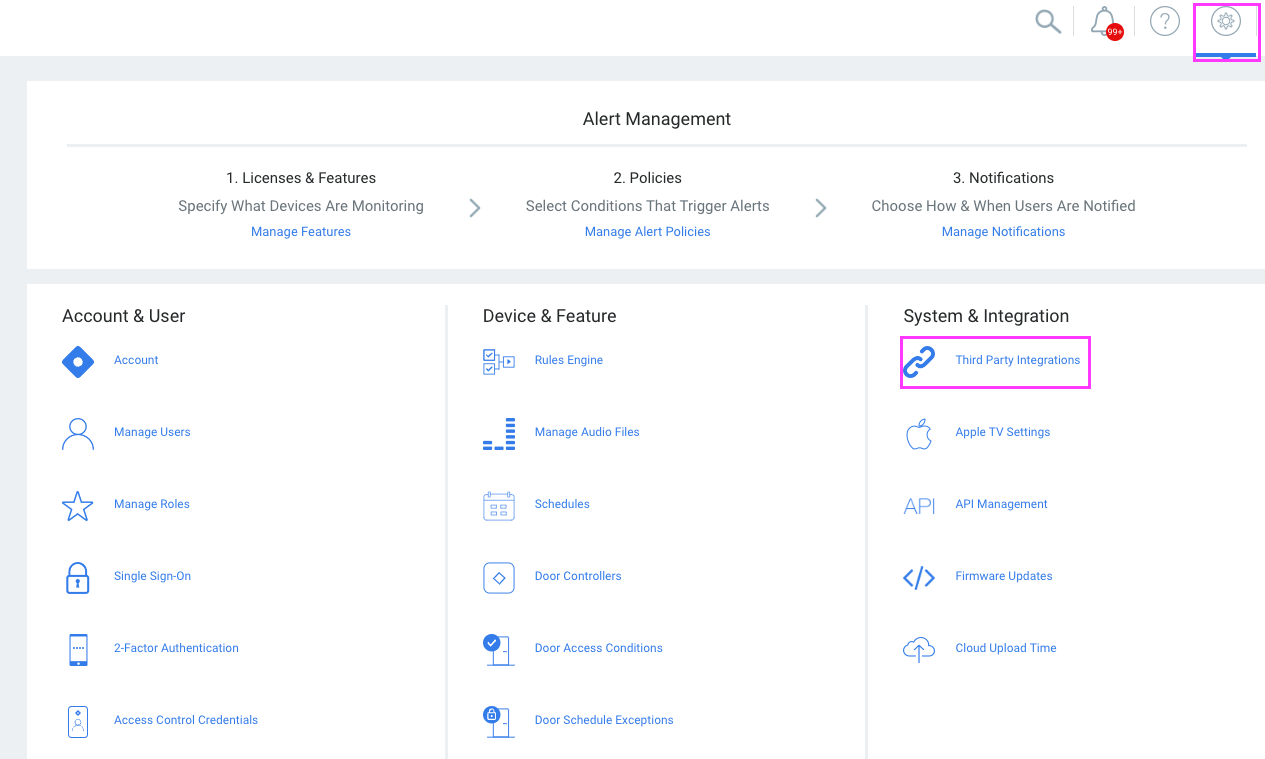Click the 99+ notification badge
The width and height of the screenshot is (1265, 759).
click(1113, 29)
